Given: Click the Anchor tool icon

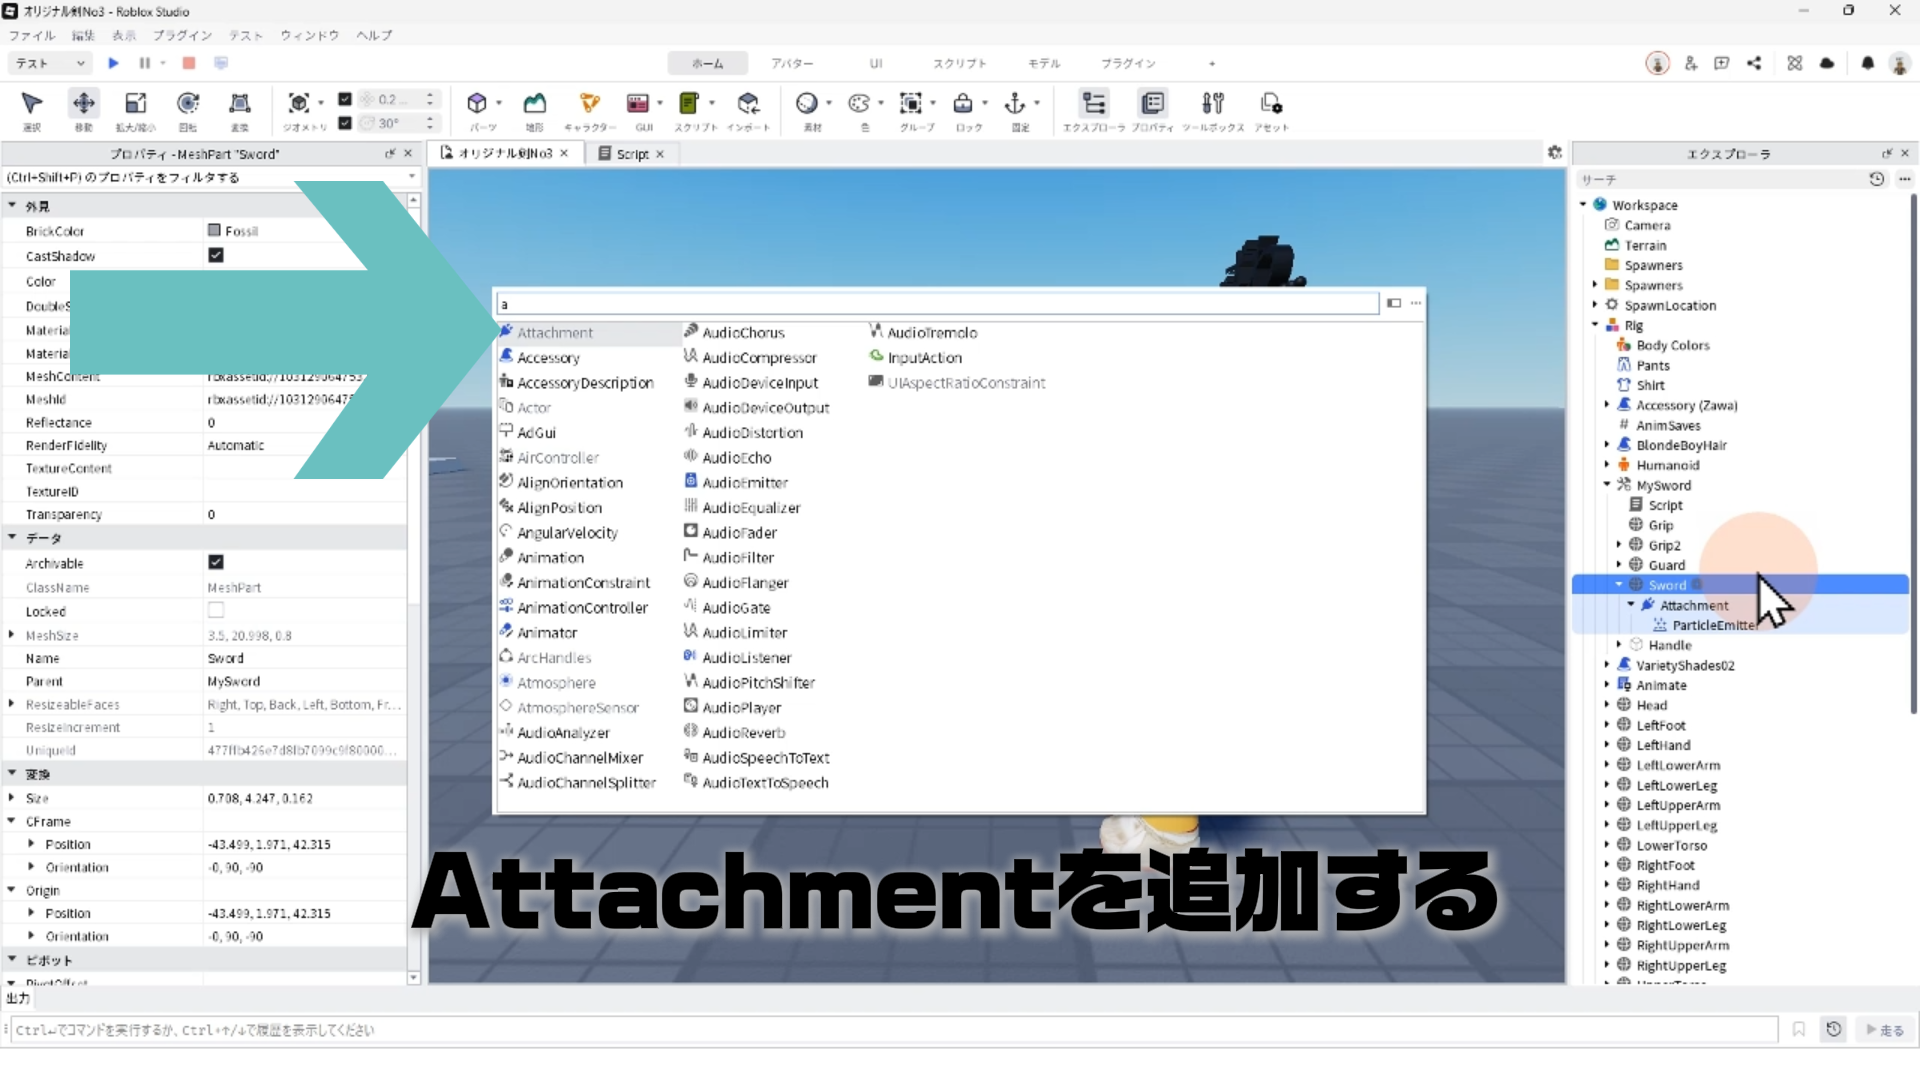Looking at the screenshot, I should click(x=1015, y=104).
